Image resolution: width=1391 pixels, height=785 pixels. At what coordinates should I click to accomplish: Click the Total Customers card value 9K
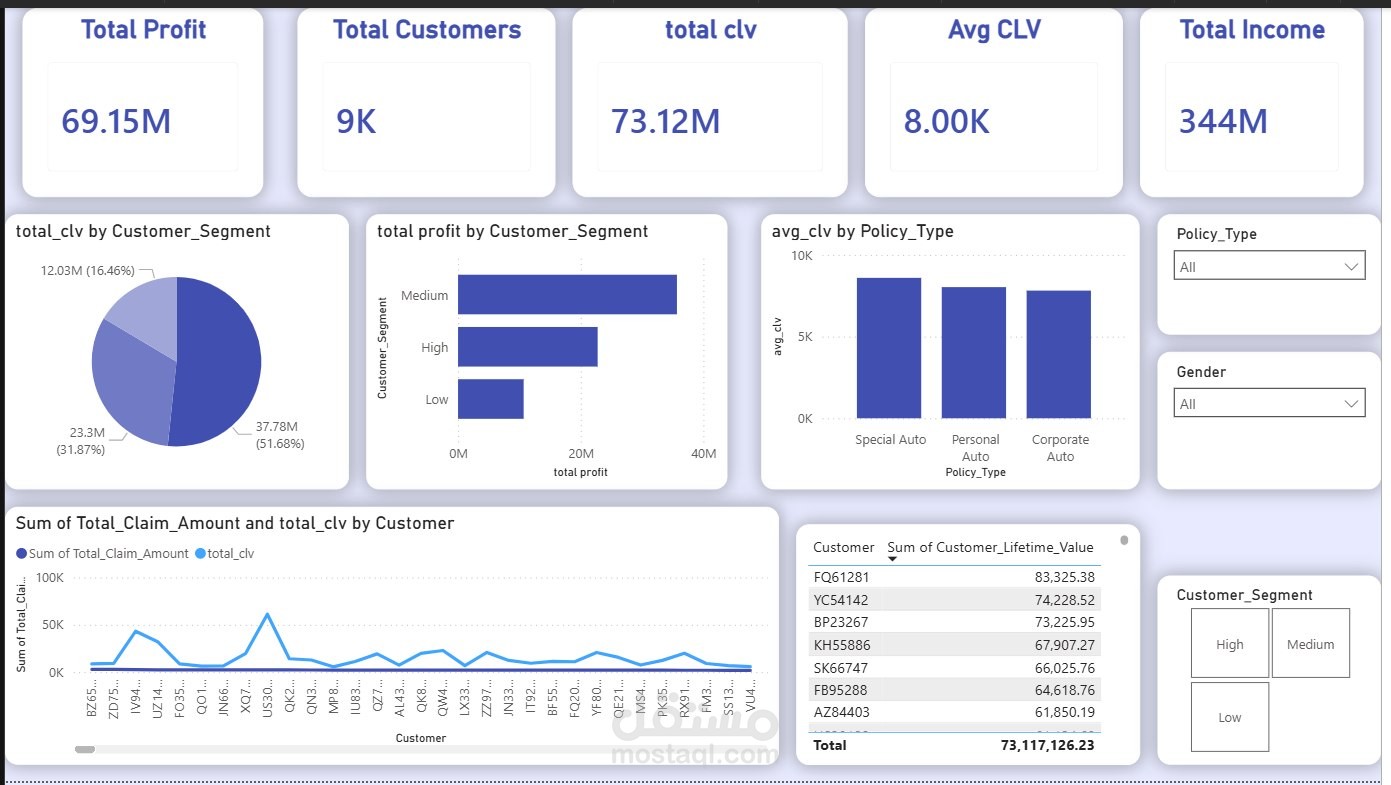(x=356, y=121)
